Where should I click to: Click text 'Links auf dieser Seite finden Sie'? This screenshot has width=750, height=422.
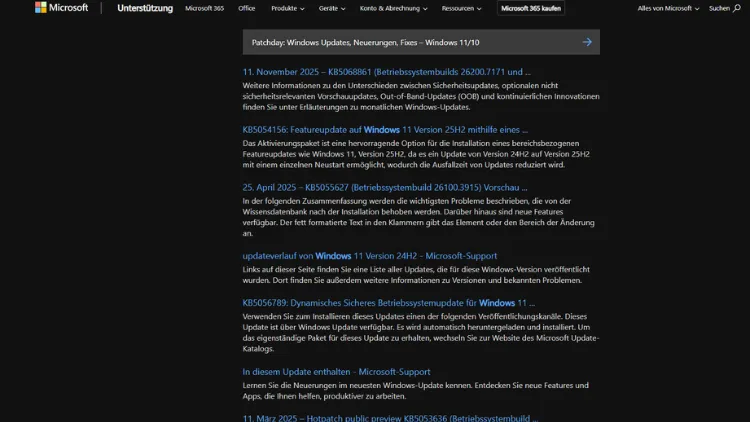pos(302,269)
